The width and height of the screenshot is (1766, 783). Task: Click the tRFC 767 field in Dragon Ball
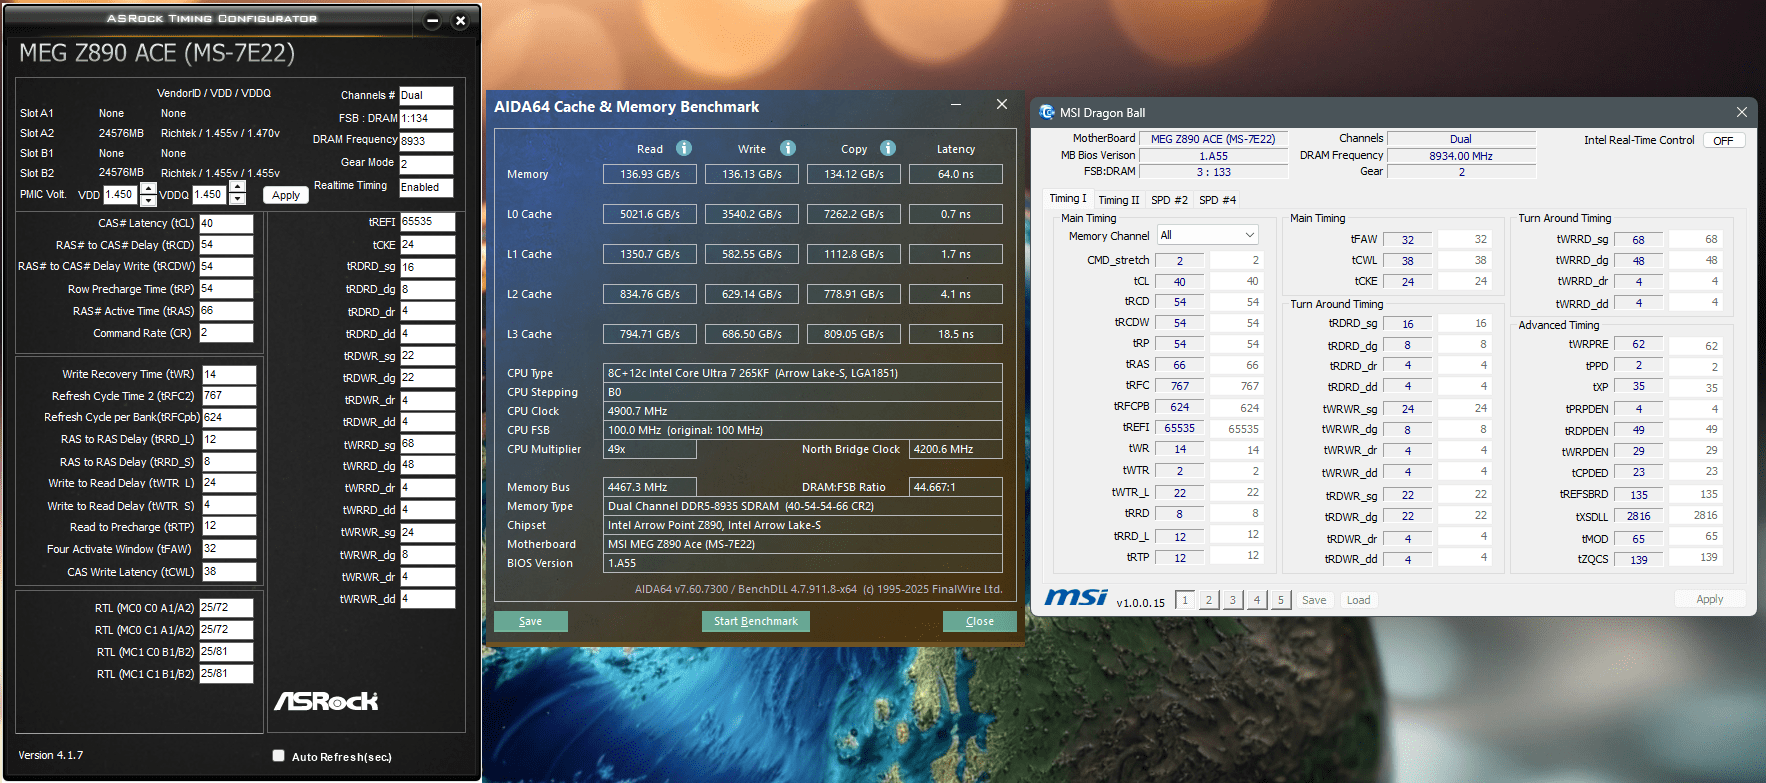(1180, 386)
